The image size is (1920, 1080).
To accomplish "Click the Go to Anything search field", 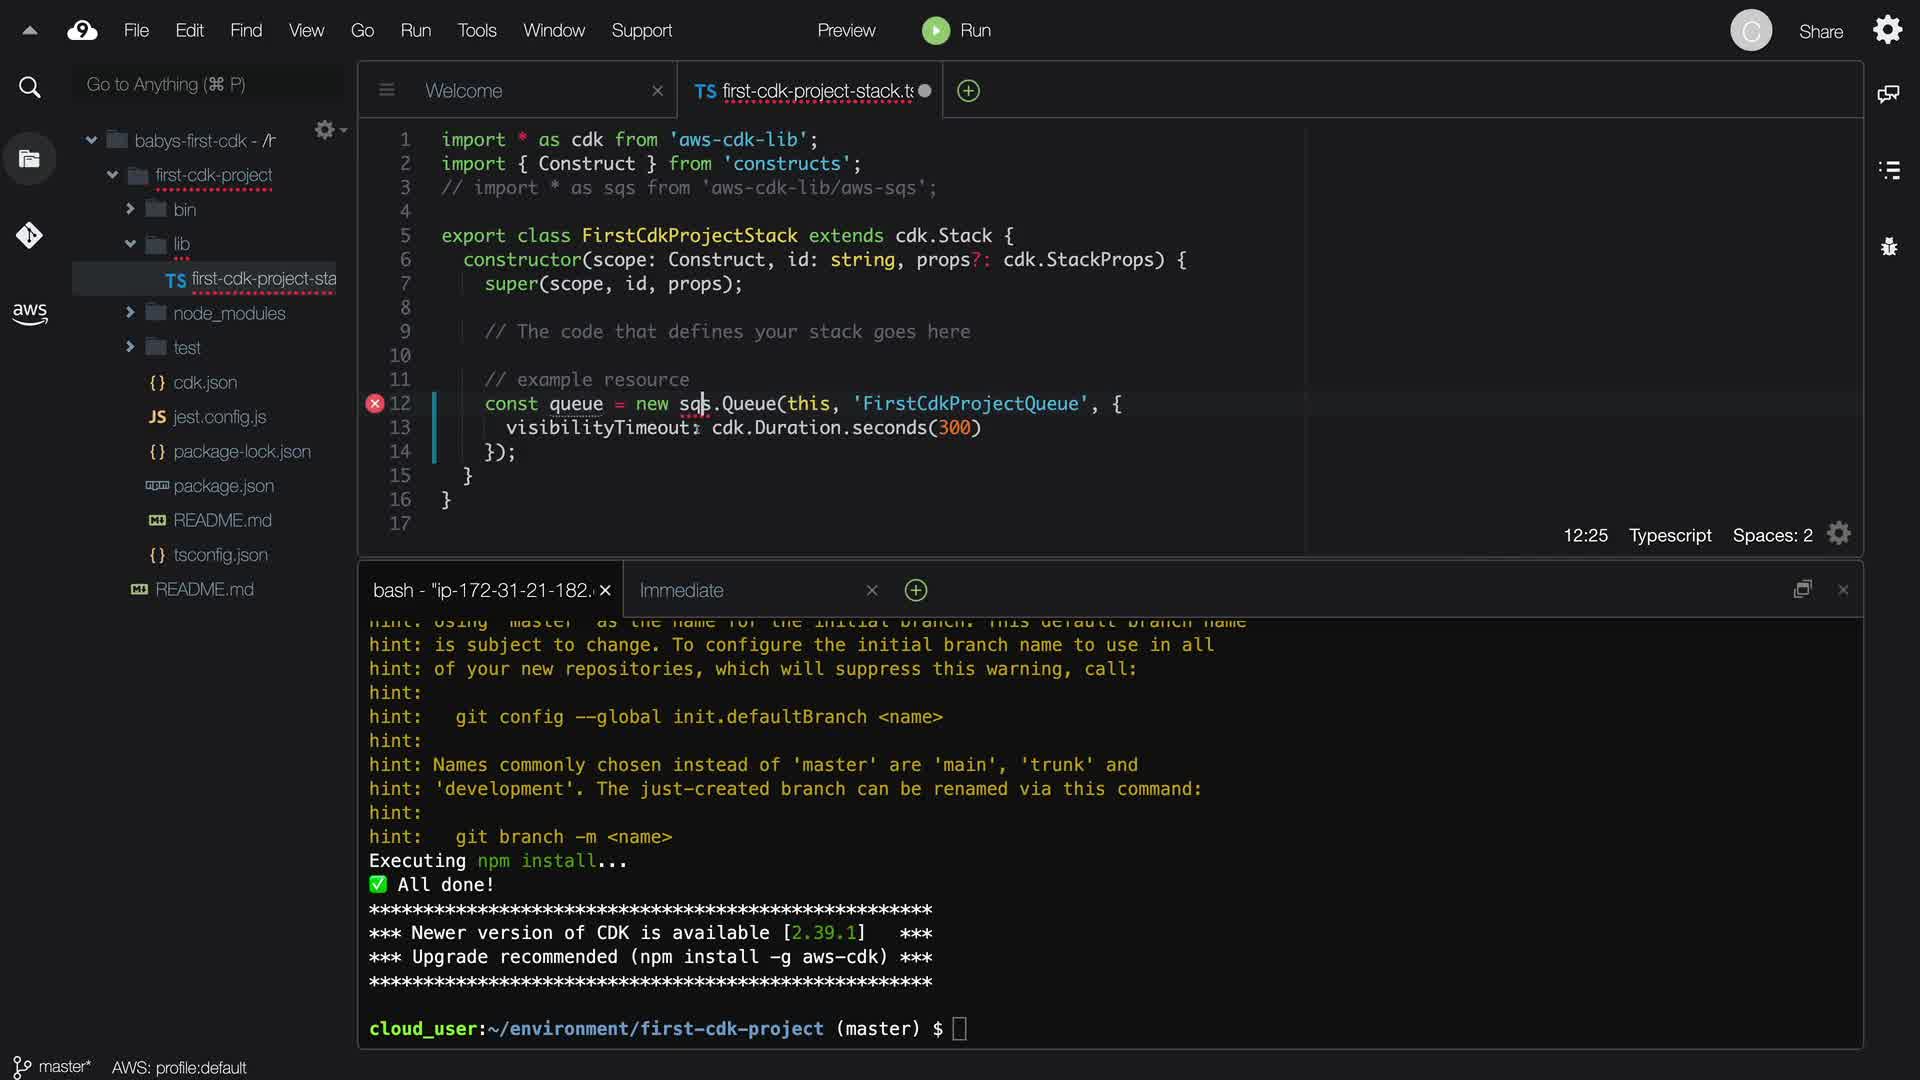I will point(210,85).
